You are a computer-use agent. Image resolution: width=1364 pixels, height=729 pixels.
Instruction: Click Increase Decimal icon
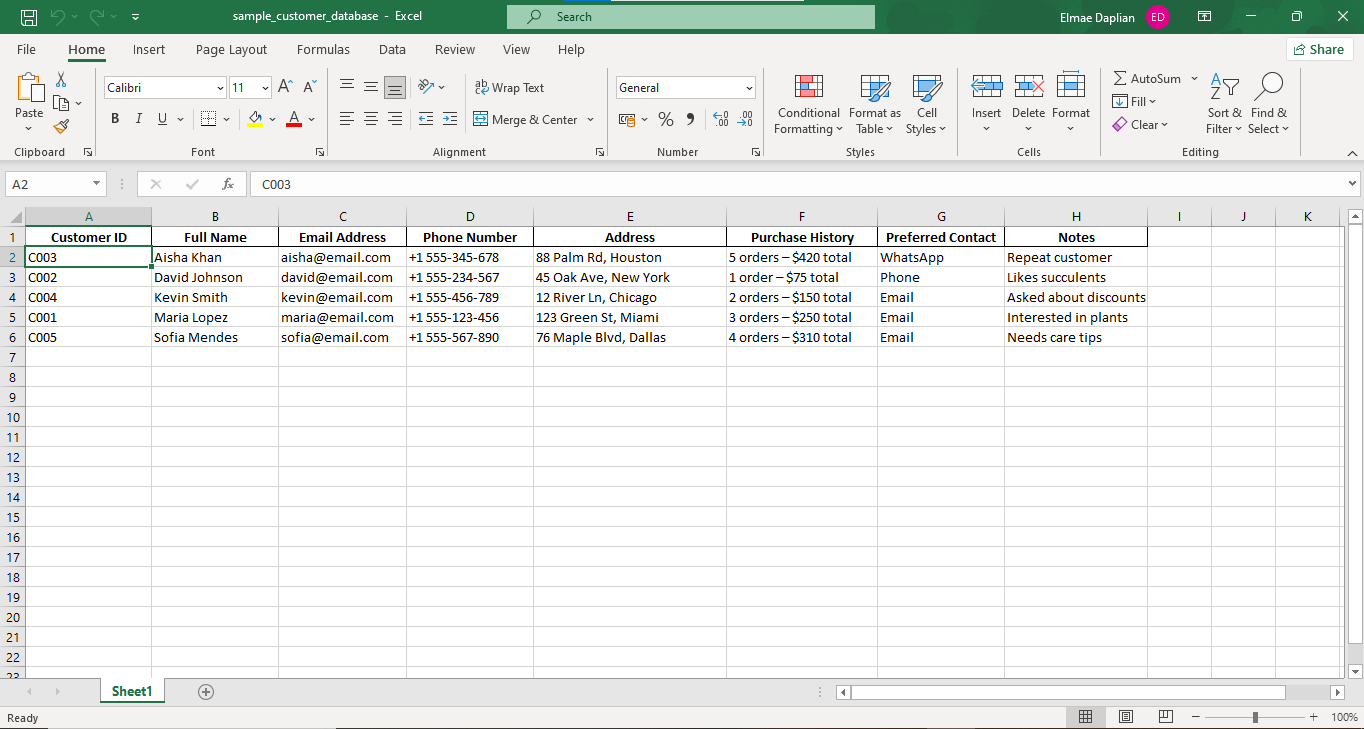click(x=721, y=119)
